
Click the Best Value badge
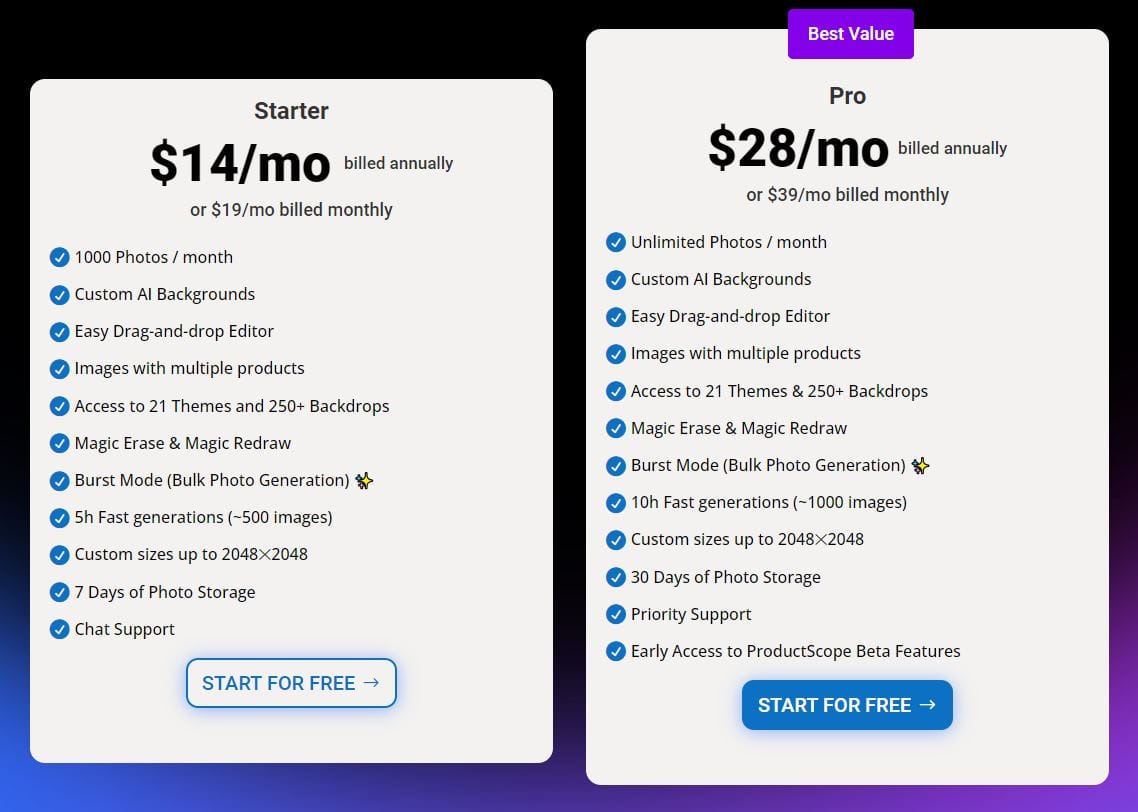(x=851, y=33)
